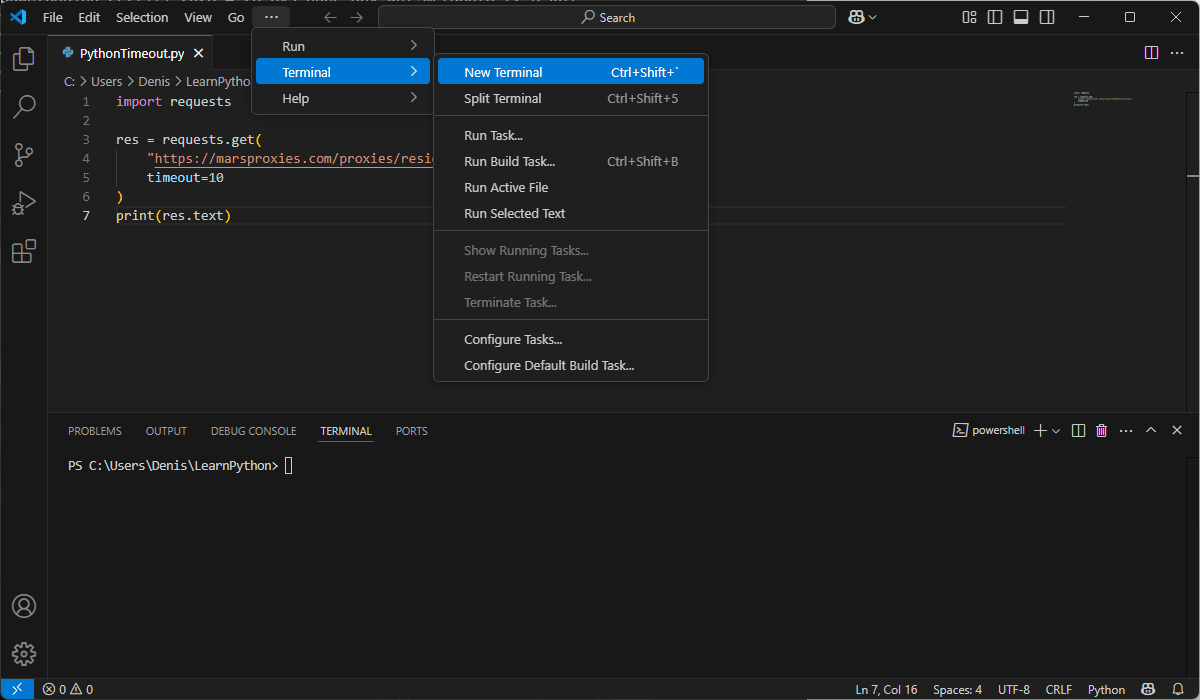Image resolution: width=1200 pixels, height=700 pixels.
Task: Open the terminal launch profile dropdown arrow
Action: [1056, 431]
